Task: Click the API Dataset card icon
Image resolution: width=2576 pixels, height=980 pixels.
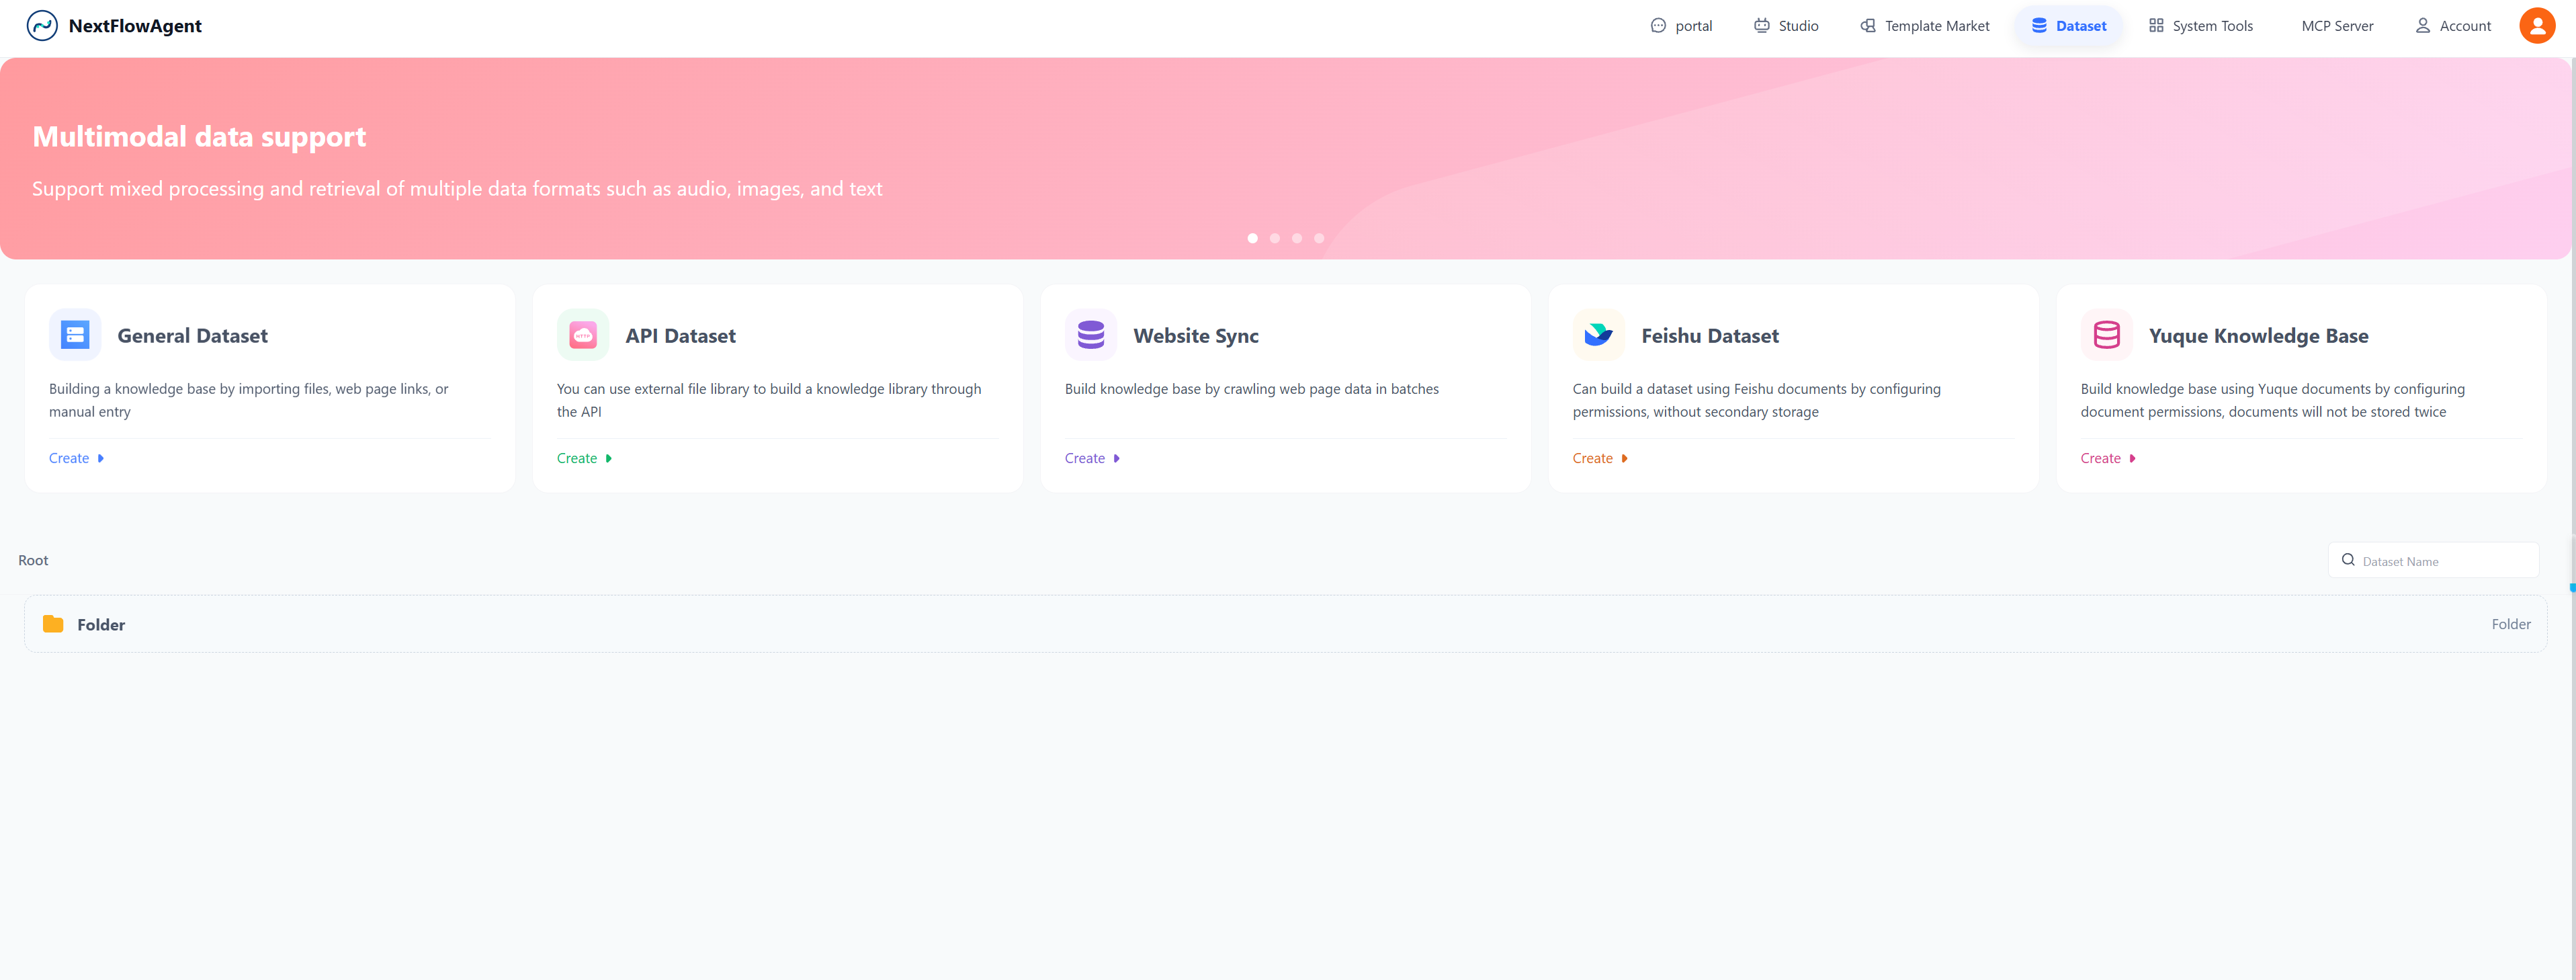Action: point(583,335)
